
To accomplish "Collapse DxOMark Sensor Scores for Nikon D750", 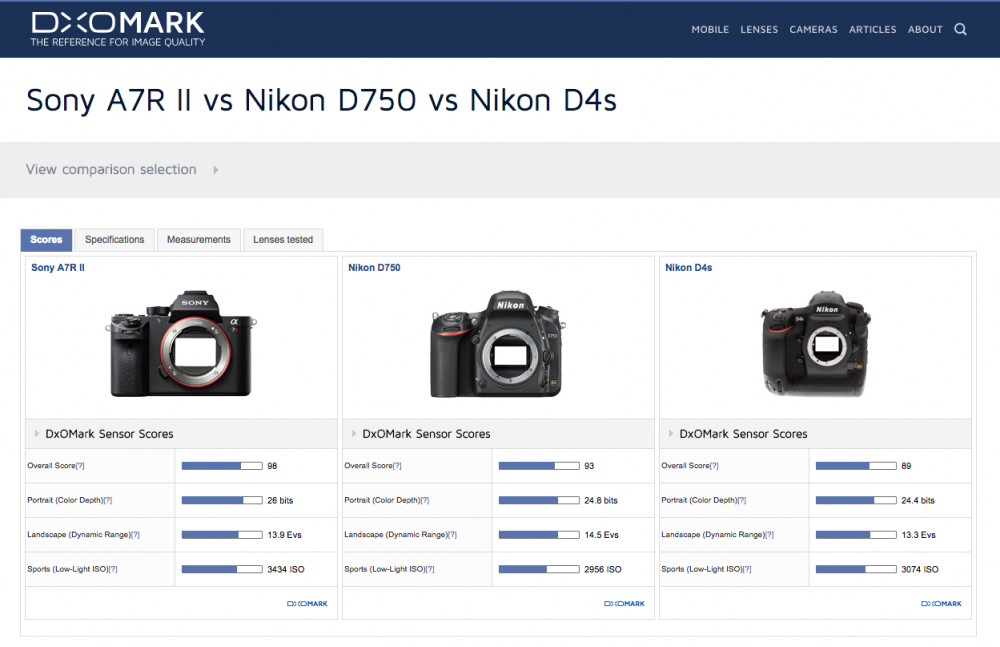I will (x=353, y=434).
